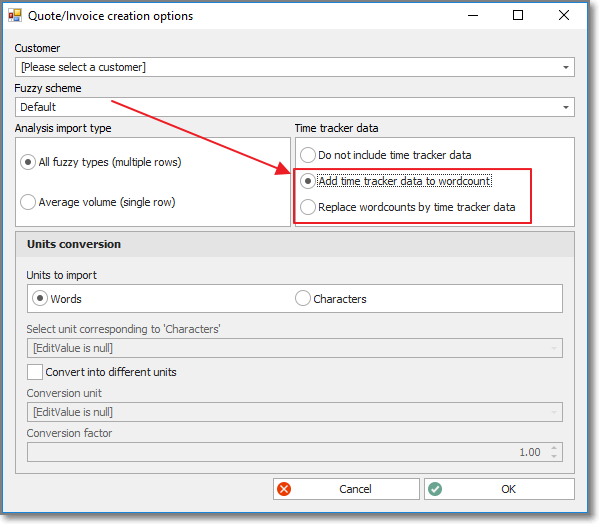Increase the Conversion factor with the up arrow
Screen dimensions: 599x524
click(554, 448)
